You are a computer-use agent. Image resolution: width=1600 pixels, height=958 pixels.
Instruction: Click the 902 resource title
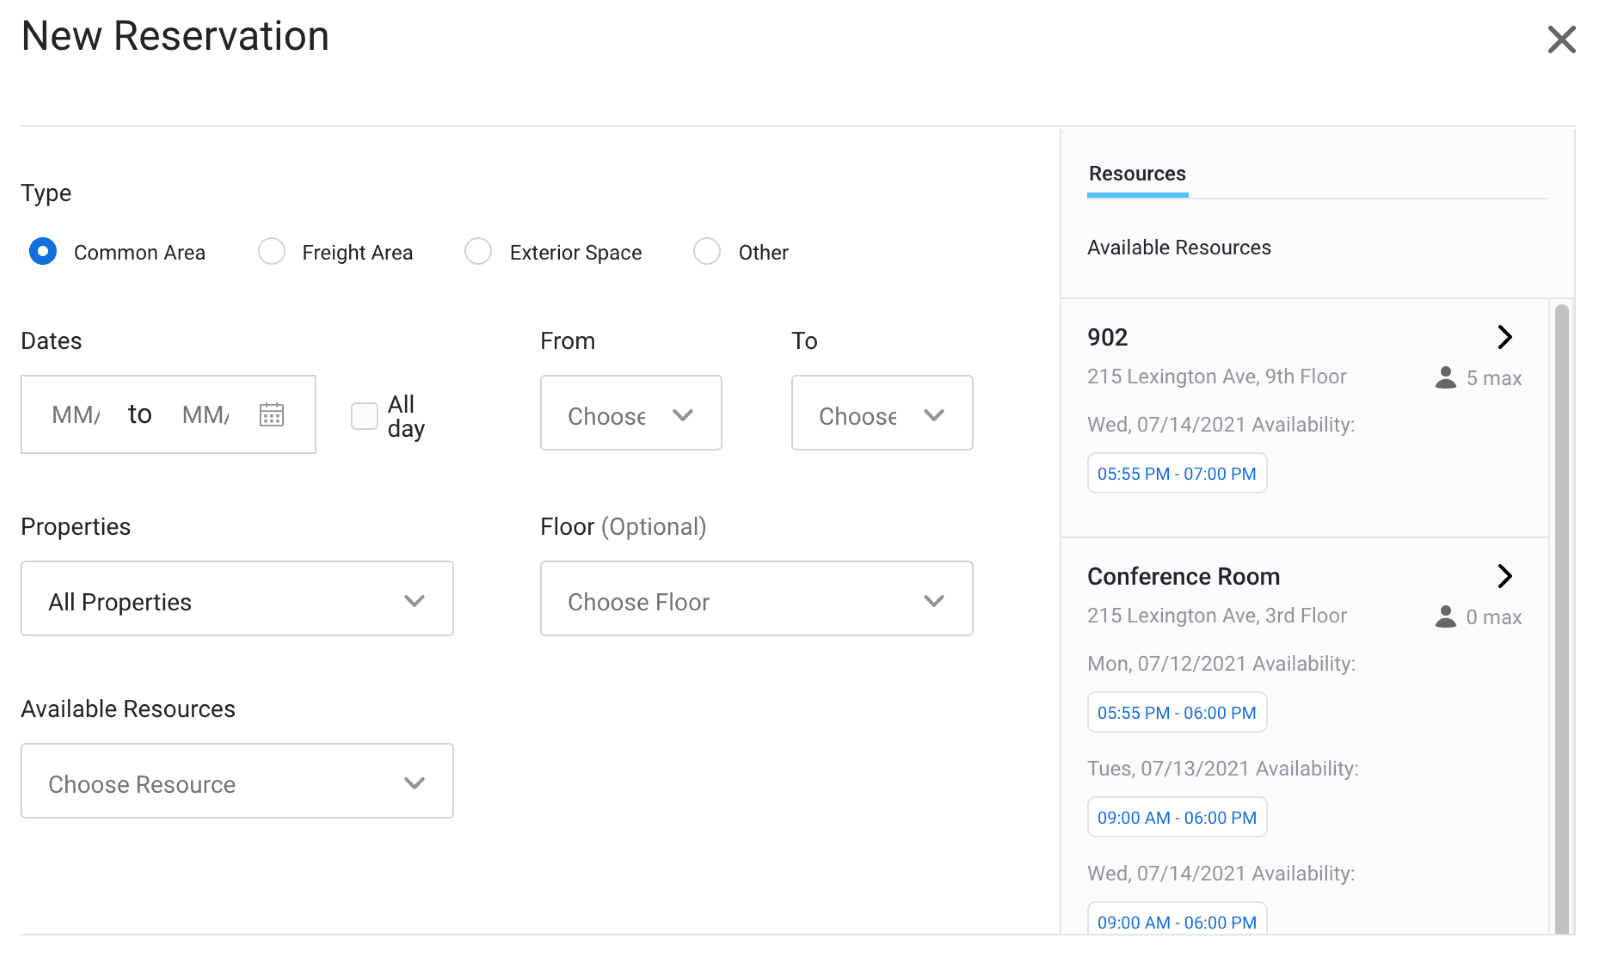point(1108,337)
